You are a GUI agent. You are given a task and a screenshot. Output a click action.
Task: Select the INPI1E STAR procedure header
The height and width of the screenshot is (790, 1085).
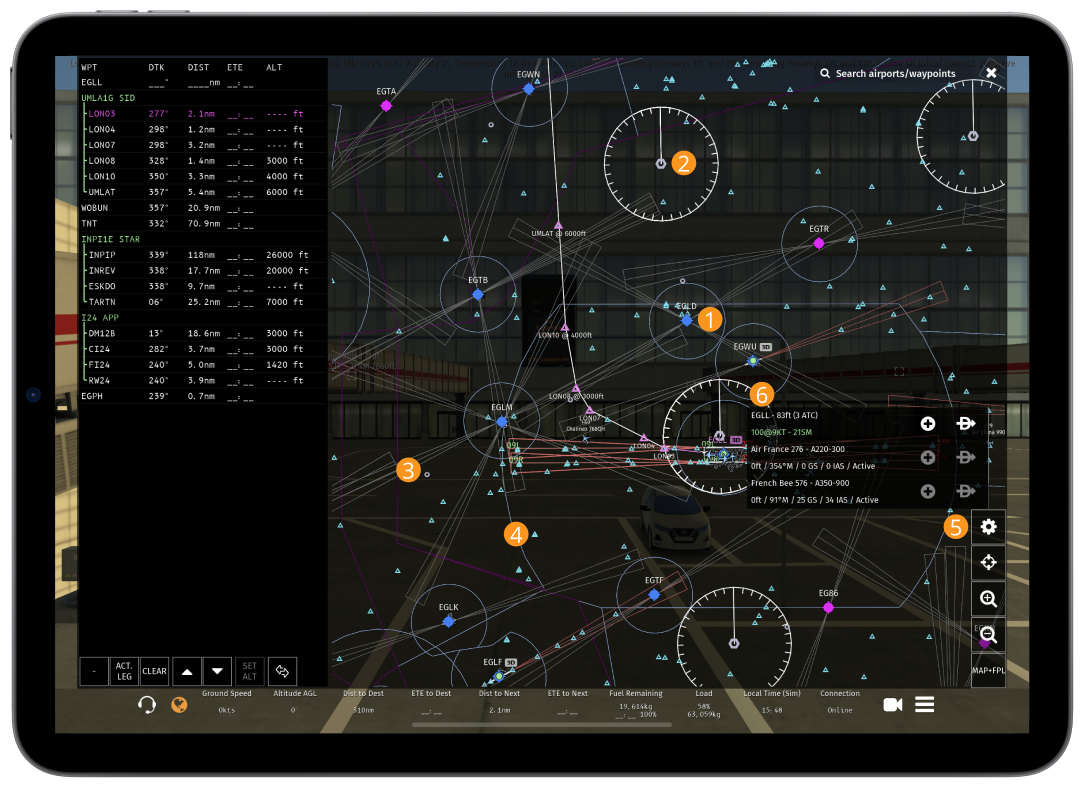point(110,239)
